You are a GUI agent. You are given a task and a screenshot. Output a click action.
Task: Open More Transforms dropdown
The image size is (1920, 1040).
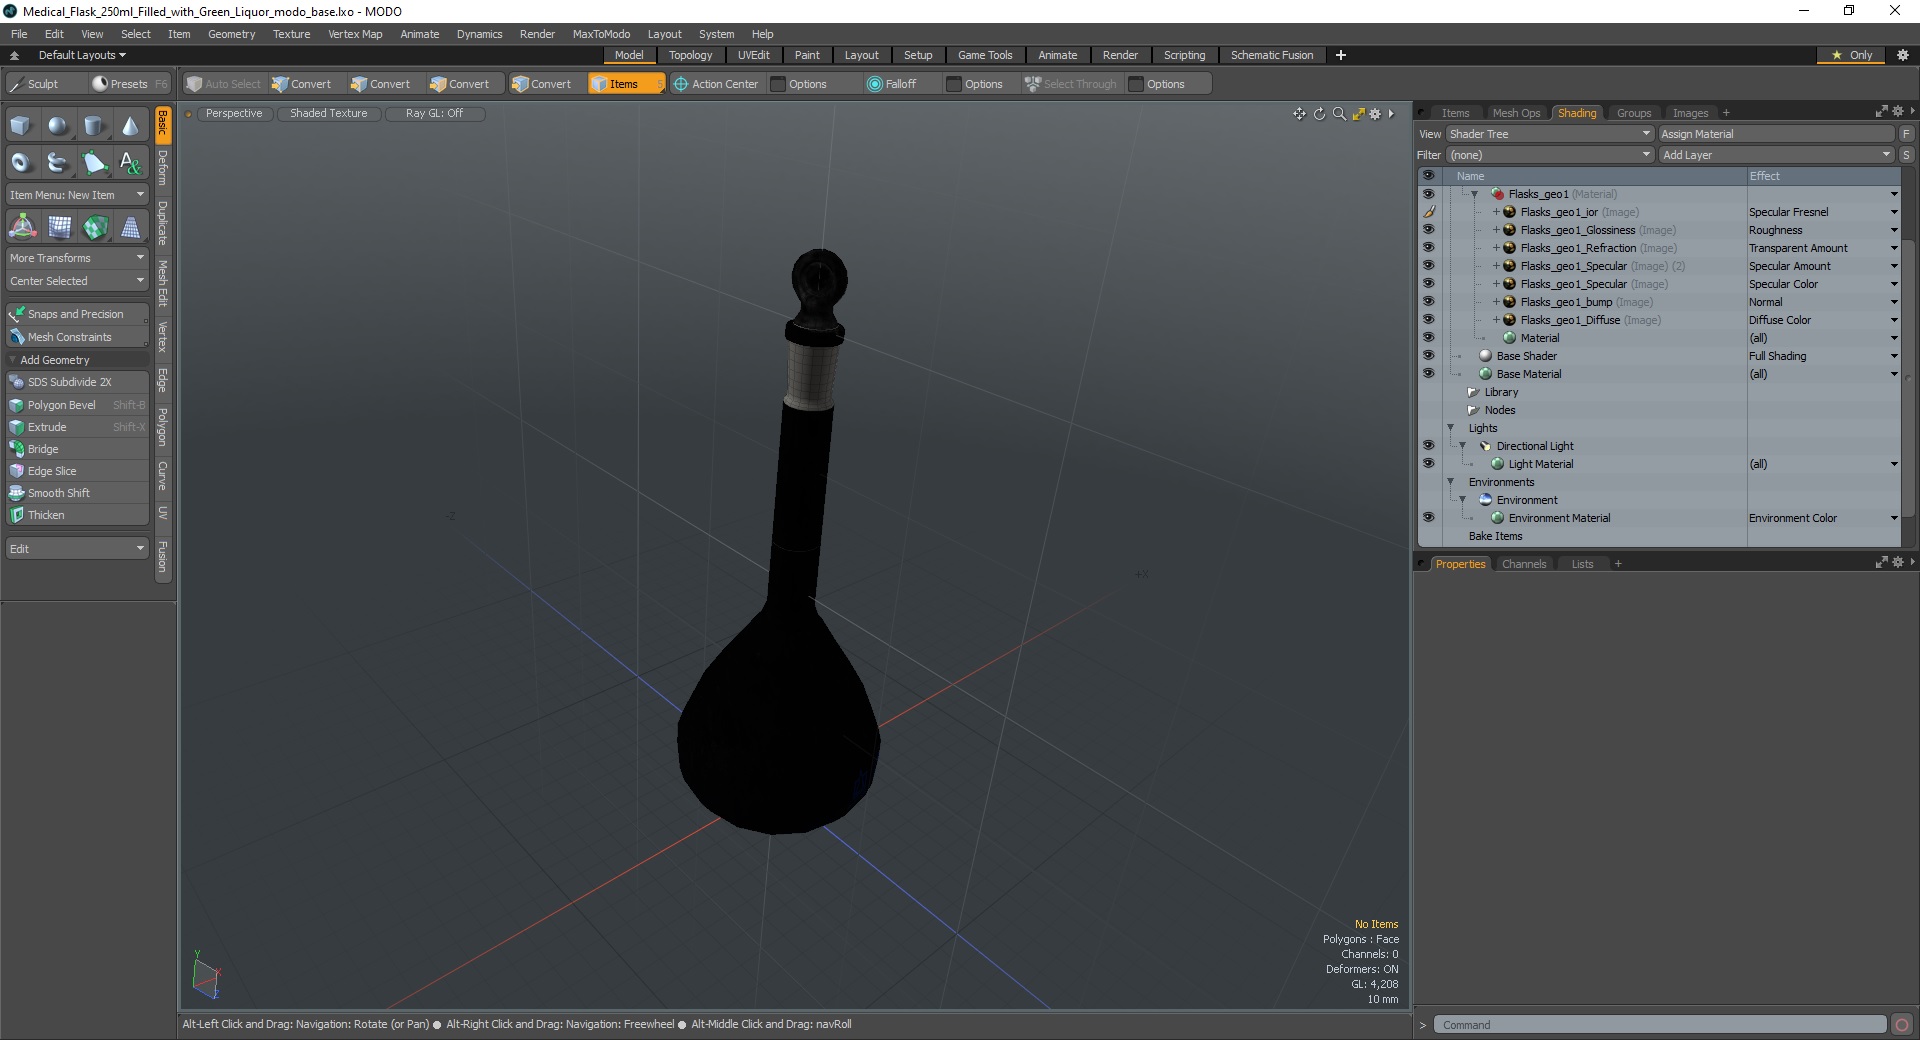[x=77, y=258]
